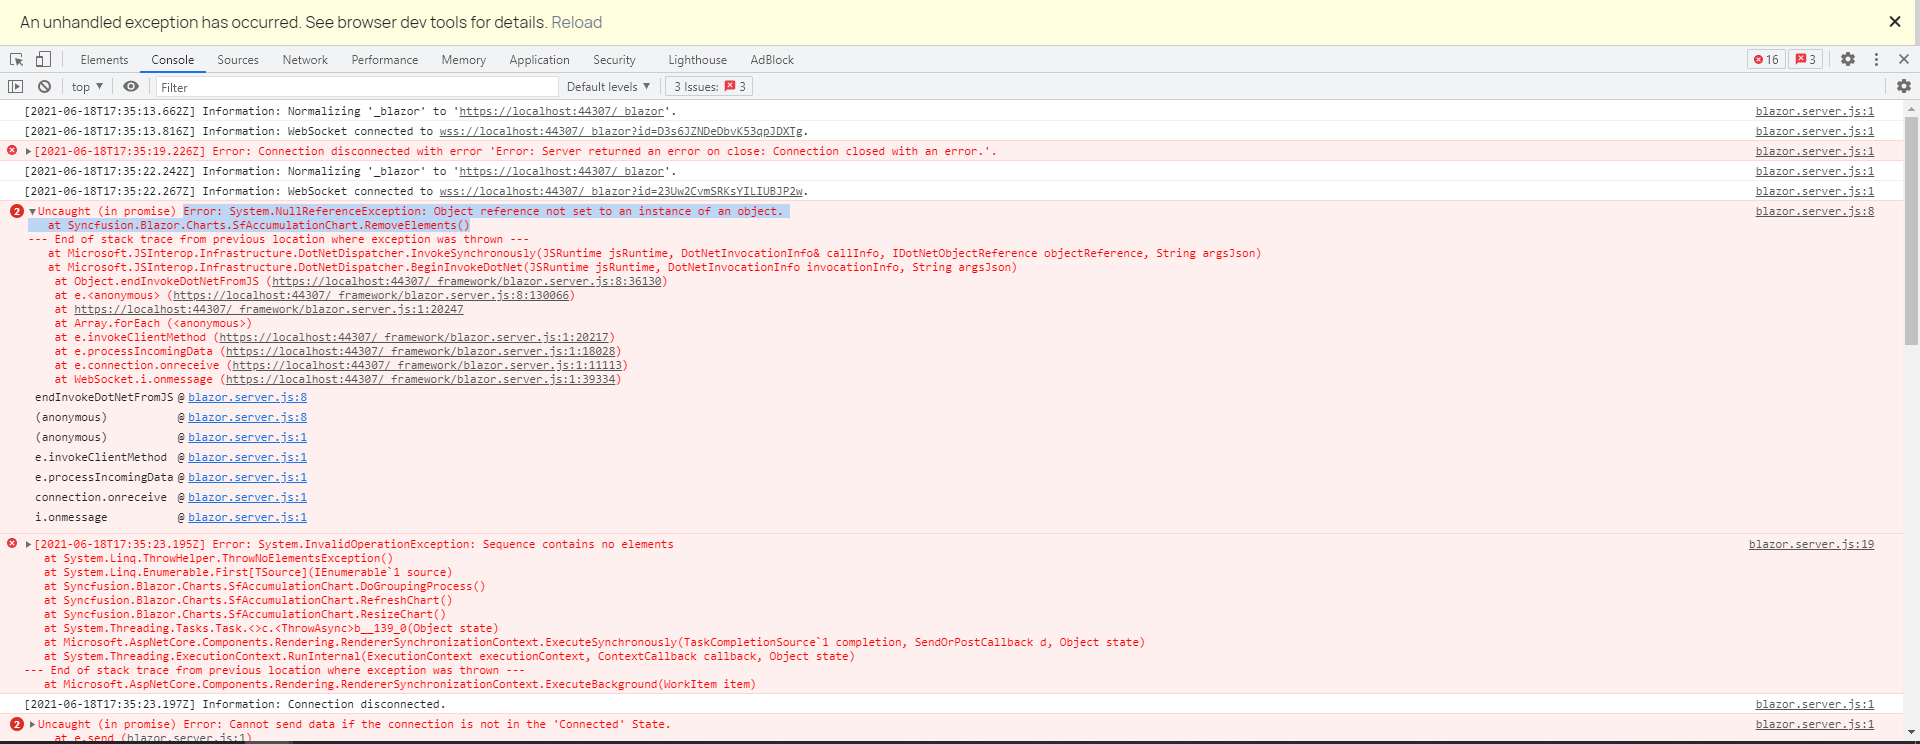Open DevTools settings gear icon
The image size is (1920, 744).
1848,60
